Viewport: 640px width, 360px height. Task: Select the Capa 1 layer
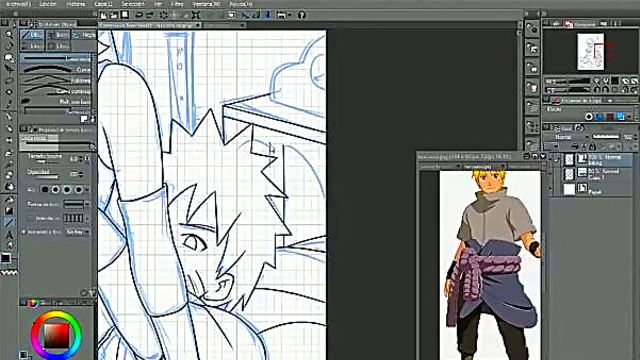click(x=598, y=174)
